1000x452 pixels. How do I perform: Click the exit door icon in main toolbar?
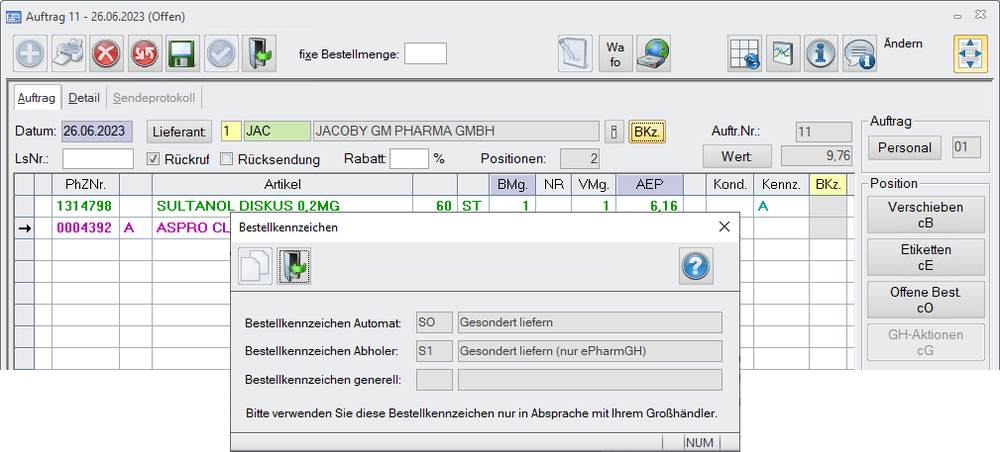tap(258, 54)
